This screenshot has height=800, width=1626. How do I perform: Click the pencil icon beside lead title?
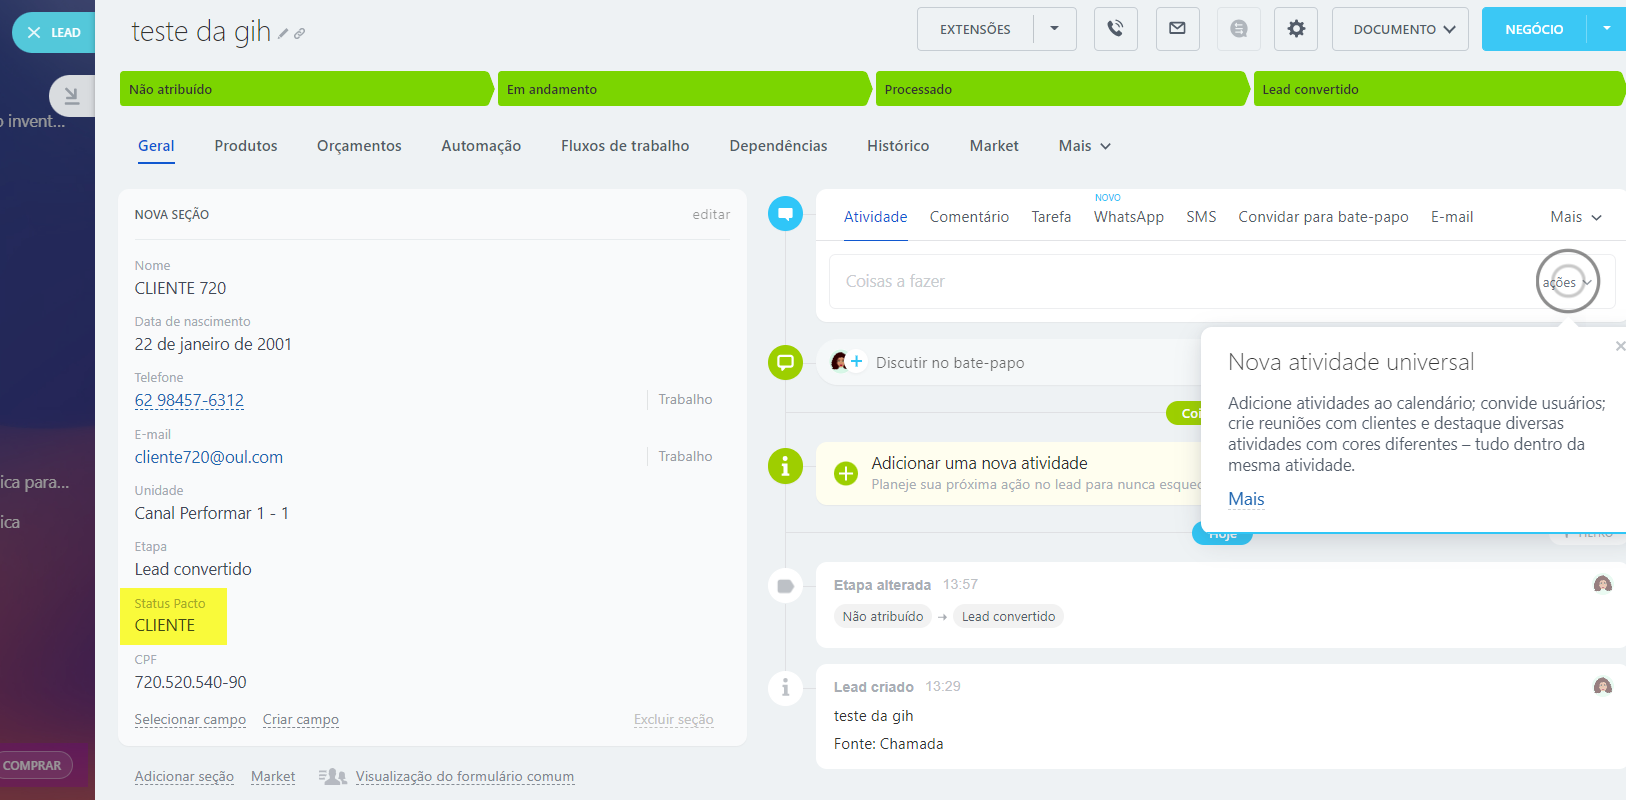pos(283,34)
